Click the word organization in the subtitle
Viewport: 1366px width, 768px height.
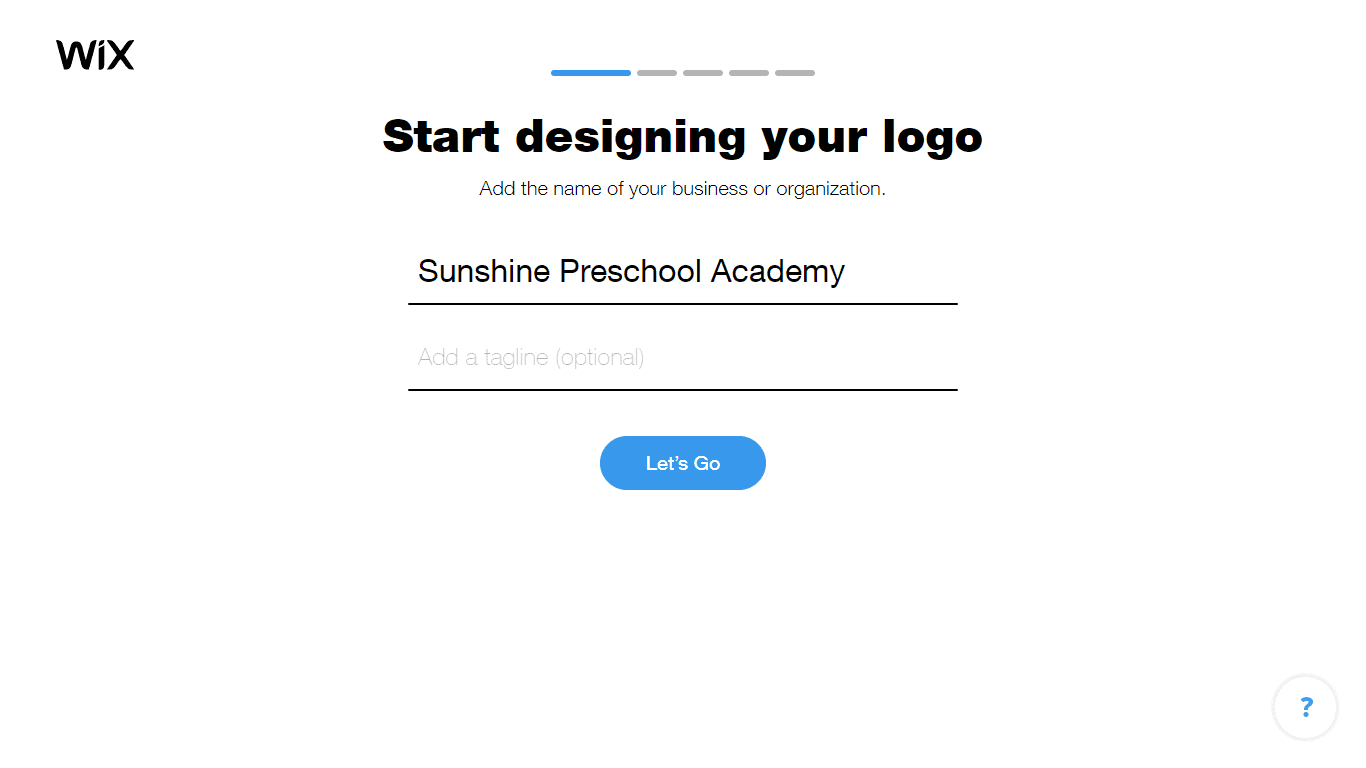point(830,189)
